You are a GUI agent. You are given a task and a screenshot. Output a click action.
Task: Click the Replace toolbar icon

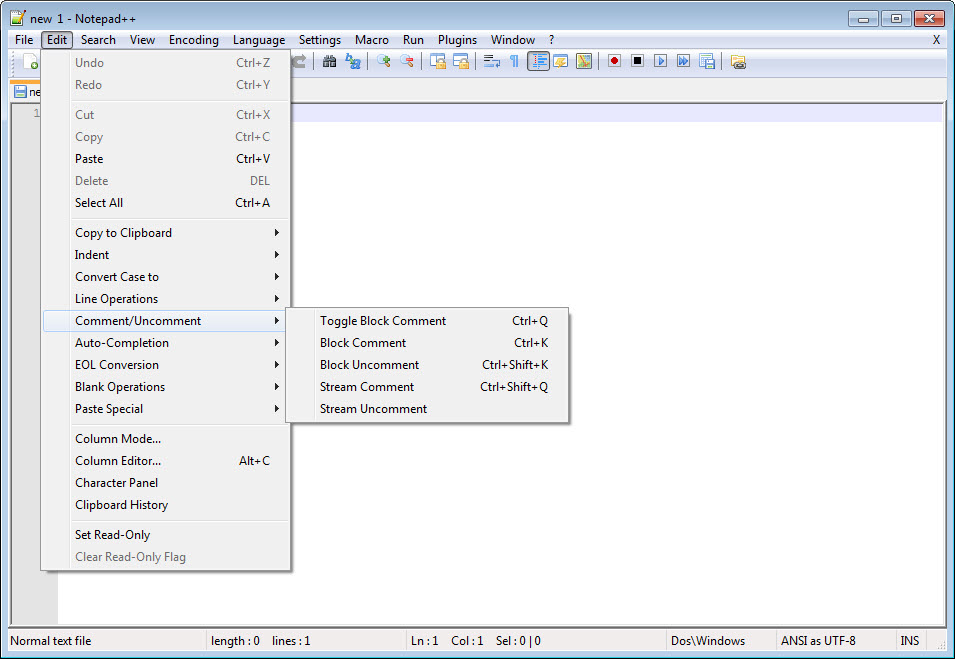[353, 62]
